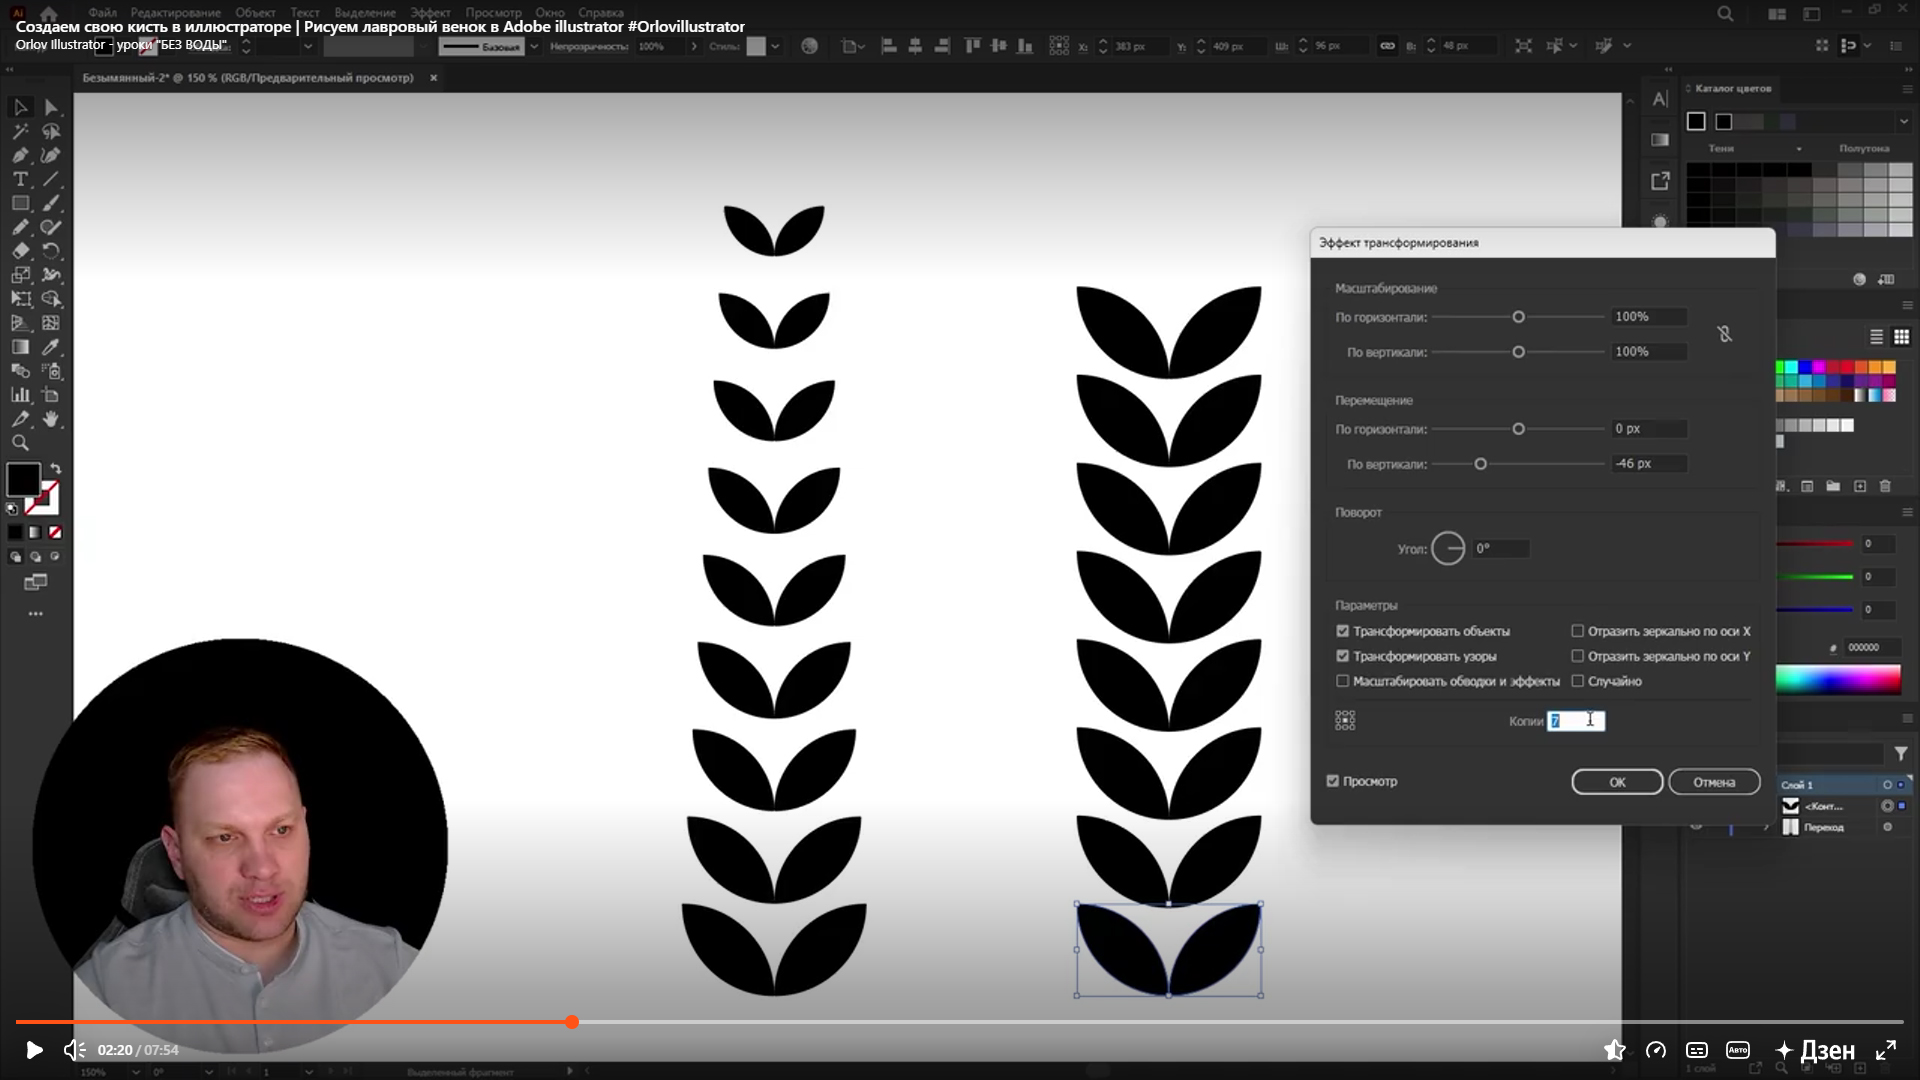Choose the Rotate tool

(51, 251)
